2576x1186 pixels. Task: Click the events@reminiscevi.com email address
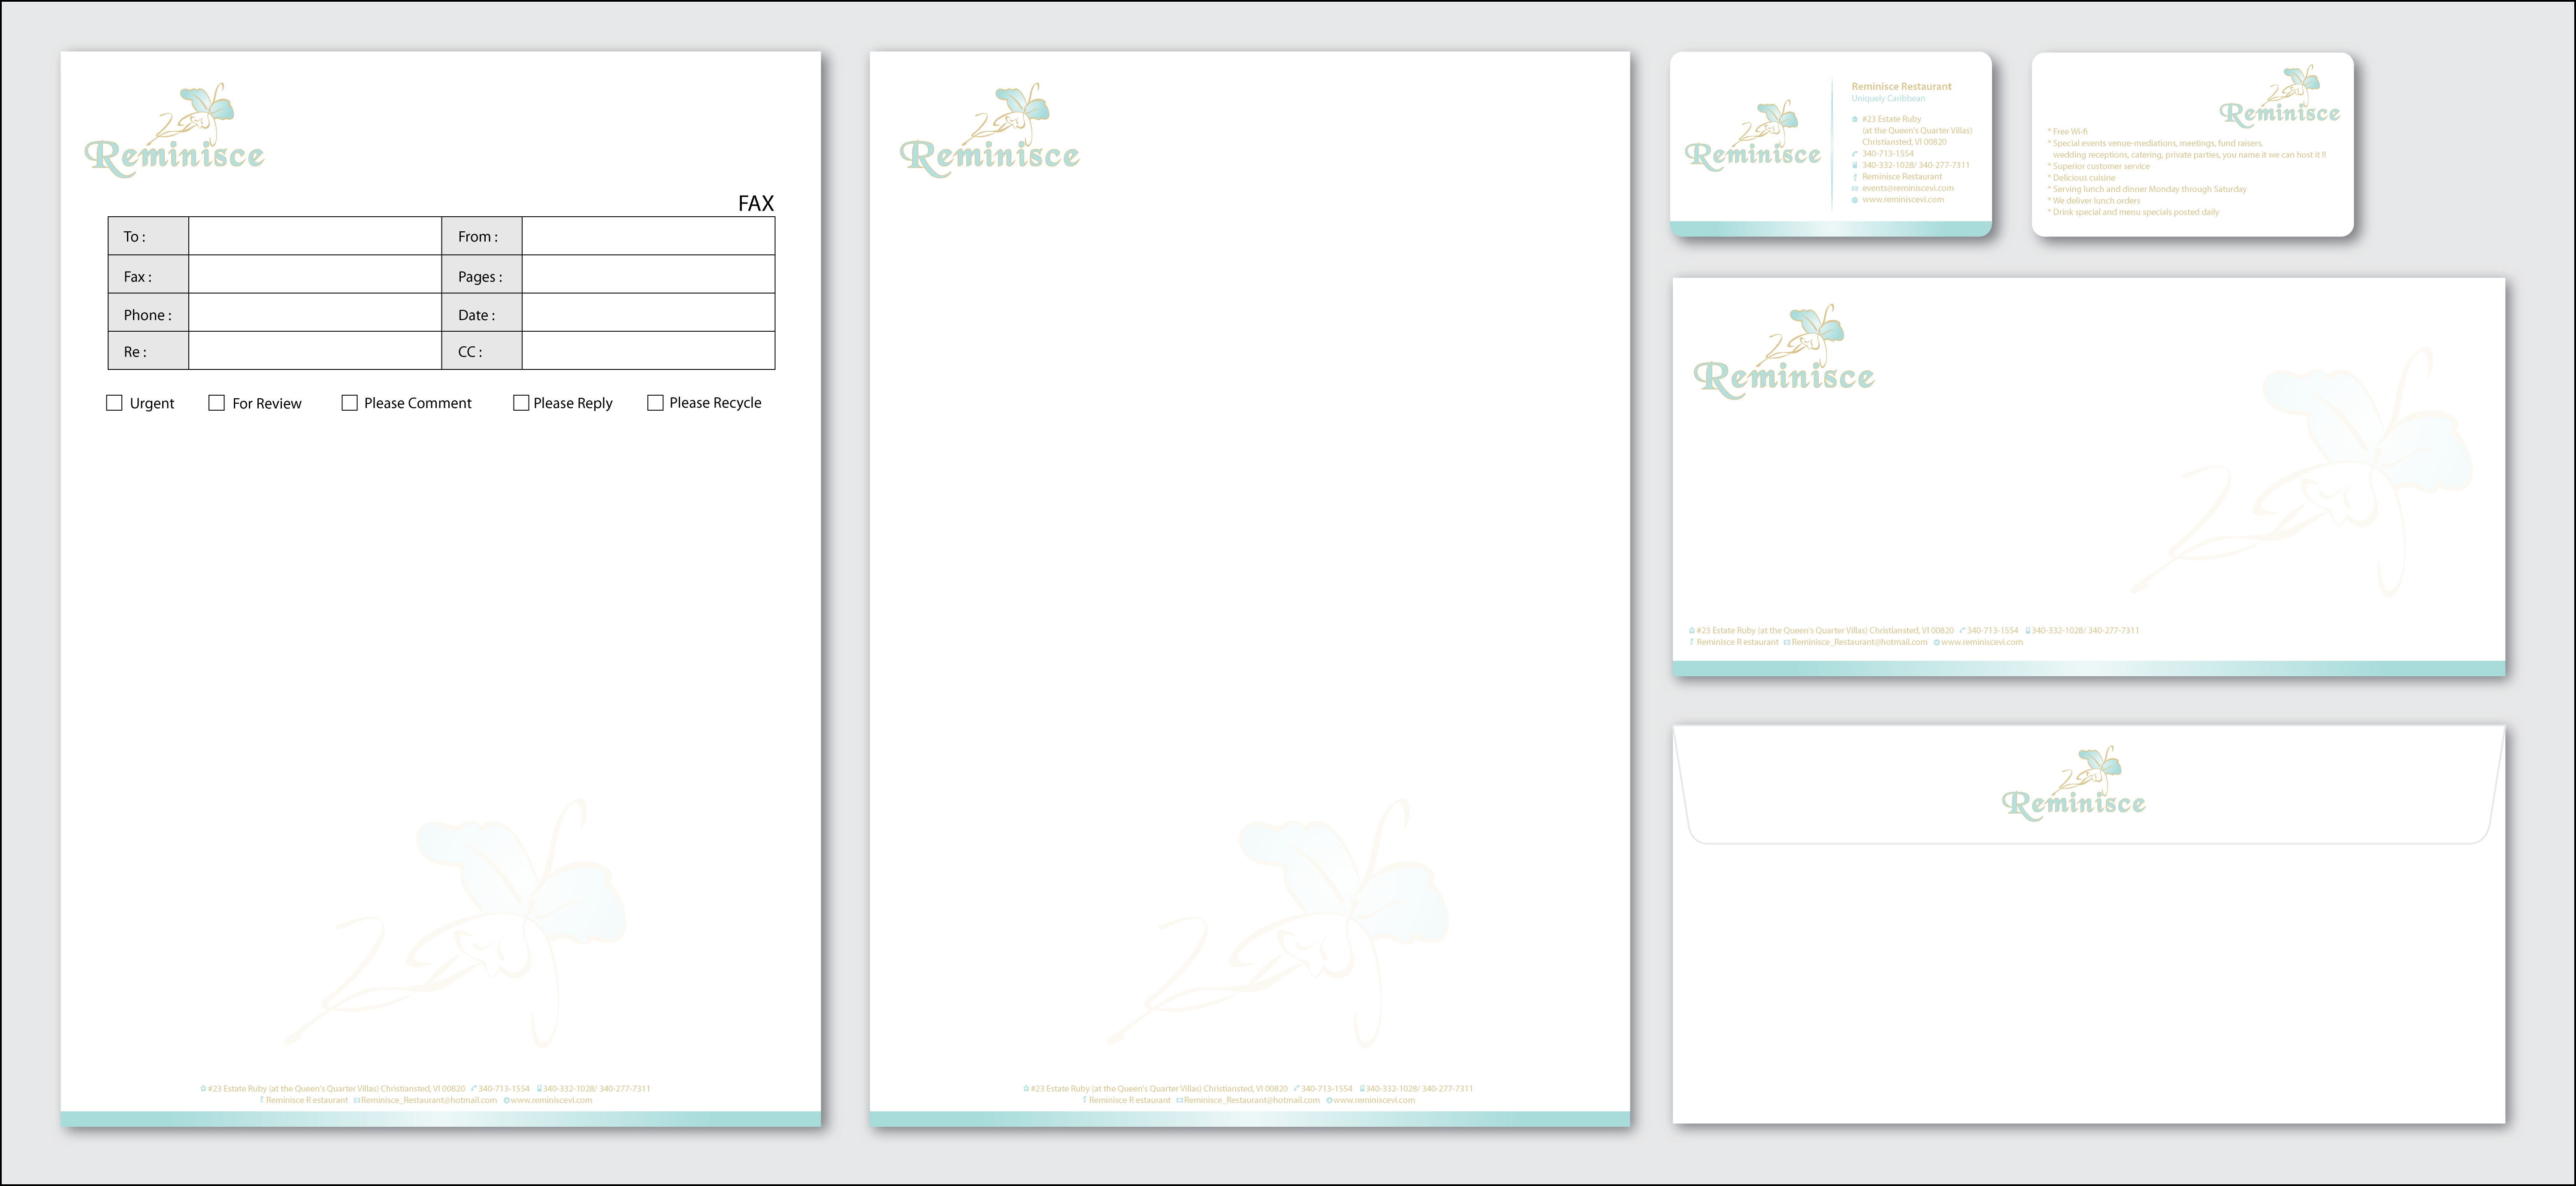(x=1907, y=188)
